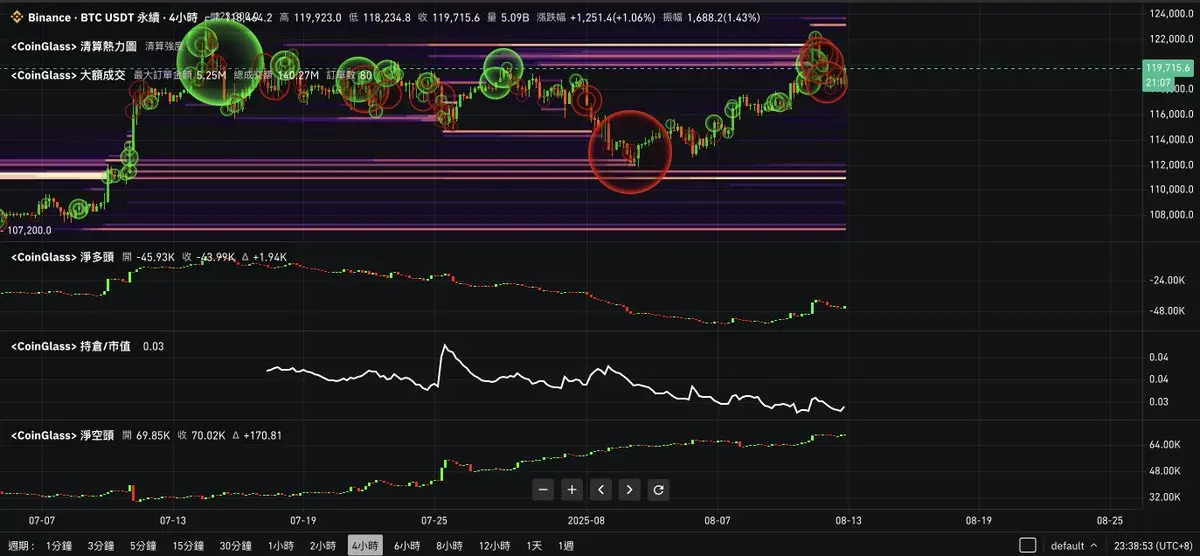Image resolution: width=1200 pixels, height=556 pixels.
Task: Click the 08-13 date on time axis
Action: 848,521
